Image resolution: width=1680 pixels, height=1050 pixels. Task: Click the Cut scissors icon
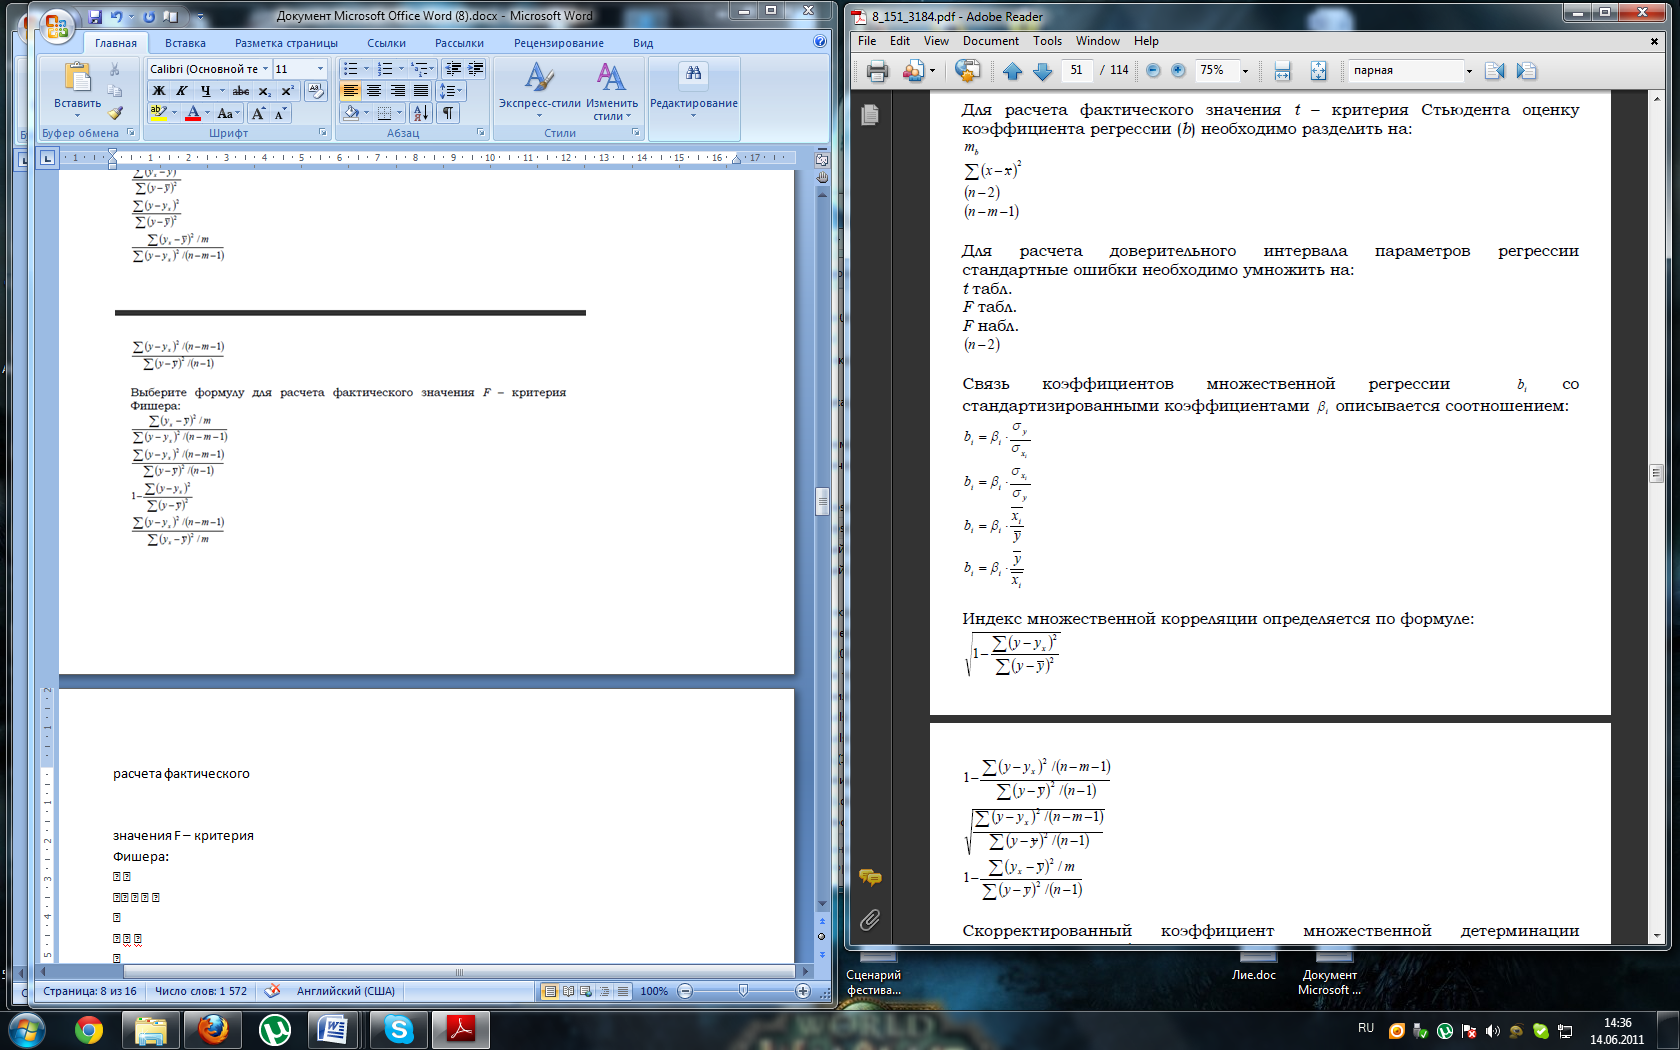[115, 69]
